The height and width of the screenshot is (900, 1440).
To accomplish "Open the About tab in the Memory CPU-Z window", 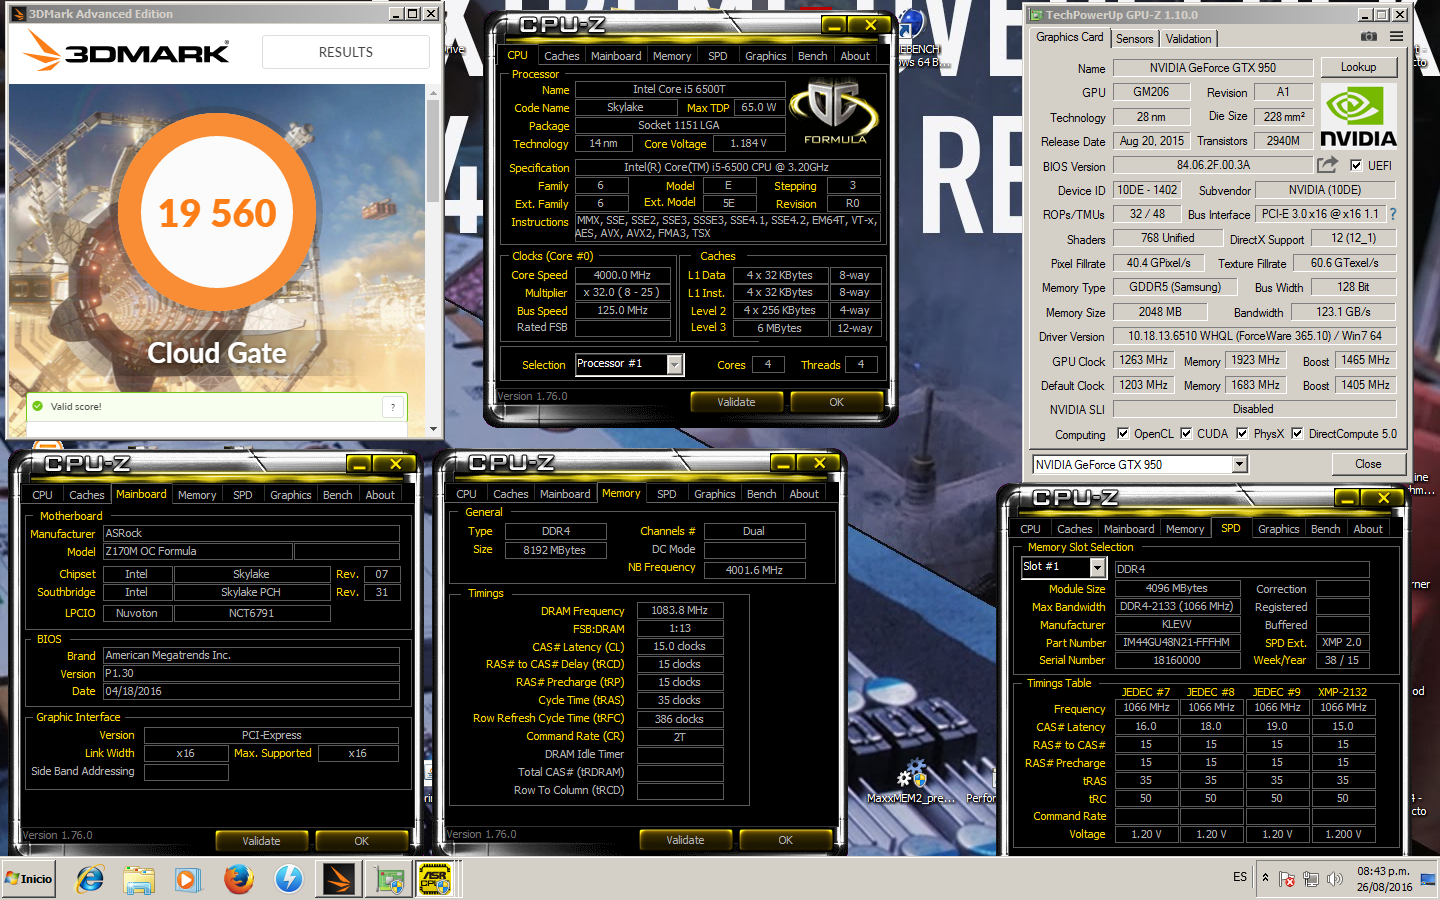I will tap(804, 494).
